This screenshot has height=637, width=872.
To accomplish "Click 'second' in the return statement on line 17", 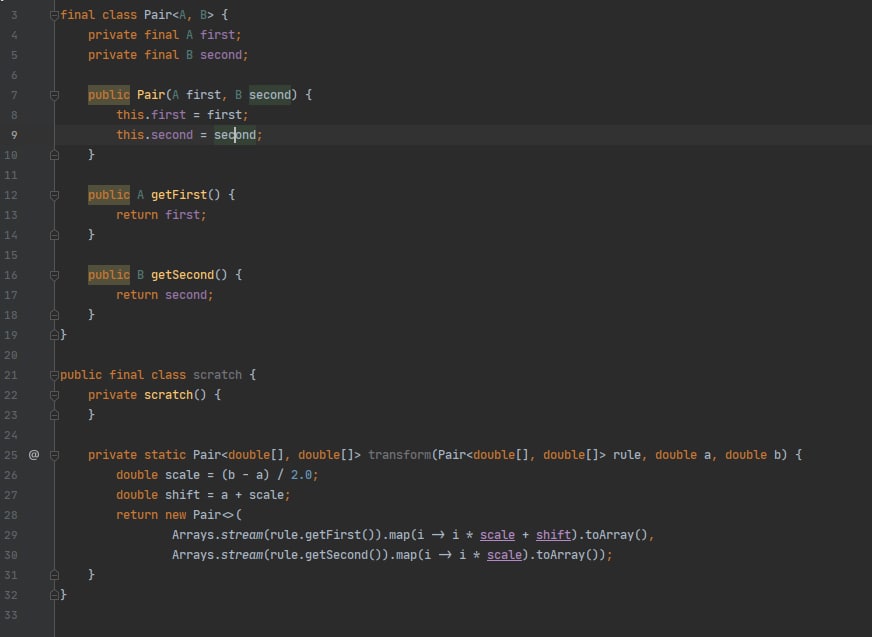I will (186, 295).
